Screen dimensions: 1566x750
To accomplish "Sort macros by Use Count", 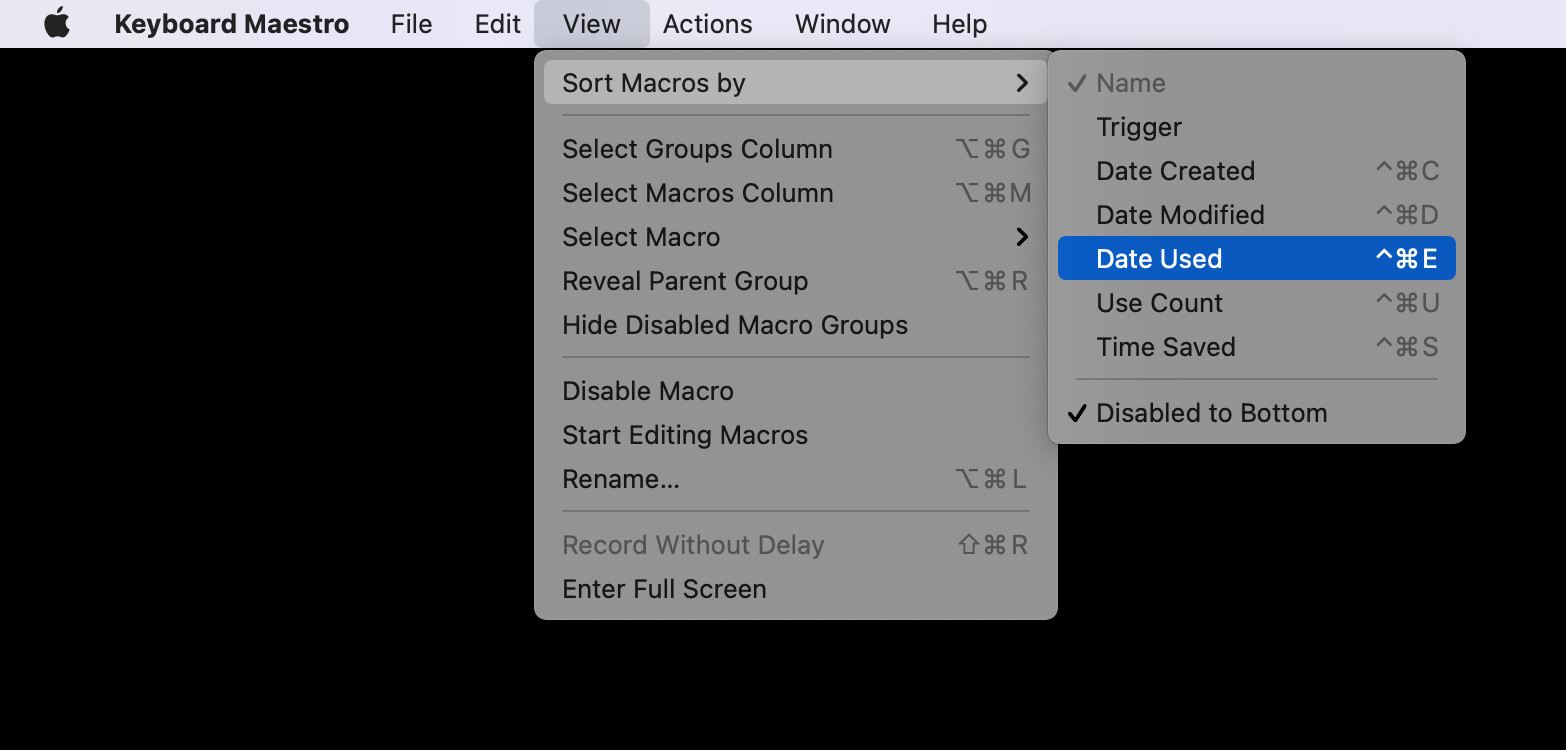I will click(x=1256, y=303).
